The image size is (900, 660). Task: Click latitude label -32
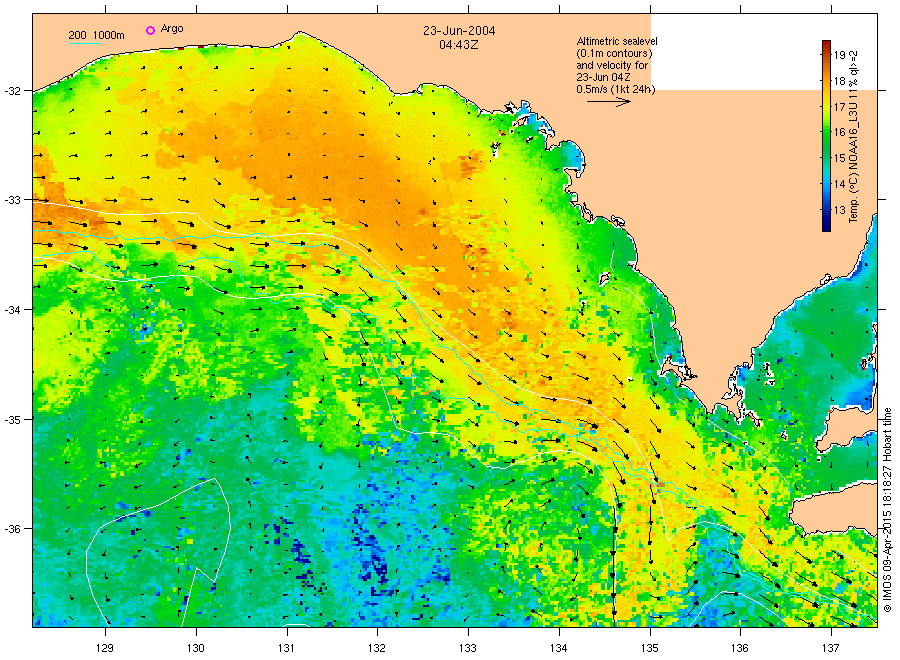click(x=13, y=91)
